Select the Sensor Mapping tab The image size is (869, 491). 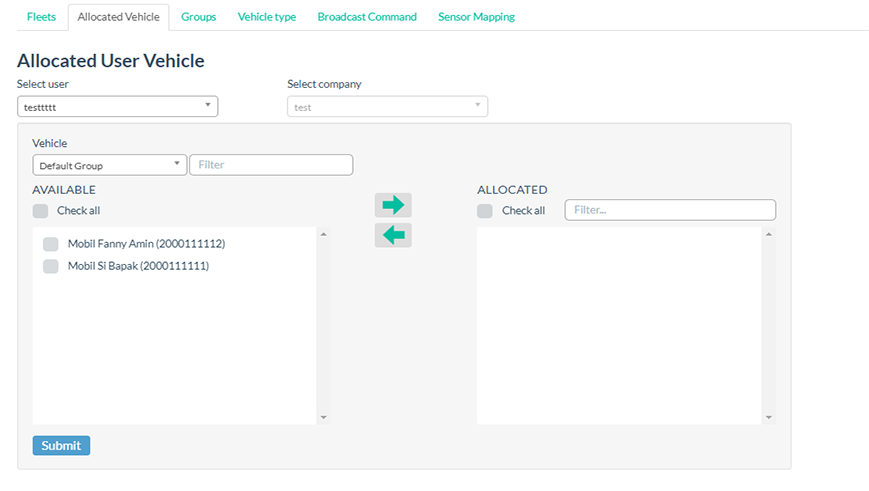coord(476,17)
